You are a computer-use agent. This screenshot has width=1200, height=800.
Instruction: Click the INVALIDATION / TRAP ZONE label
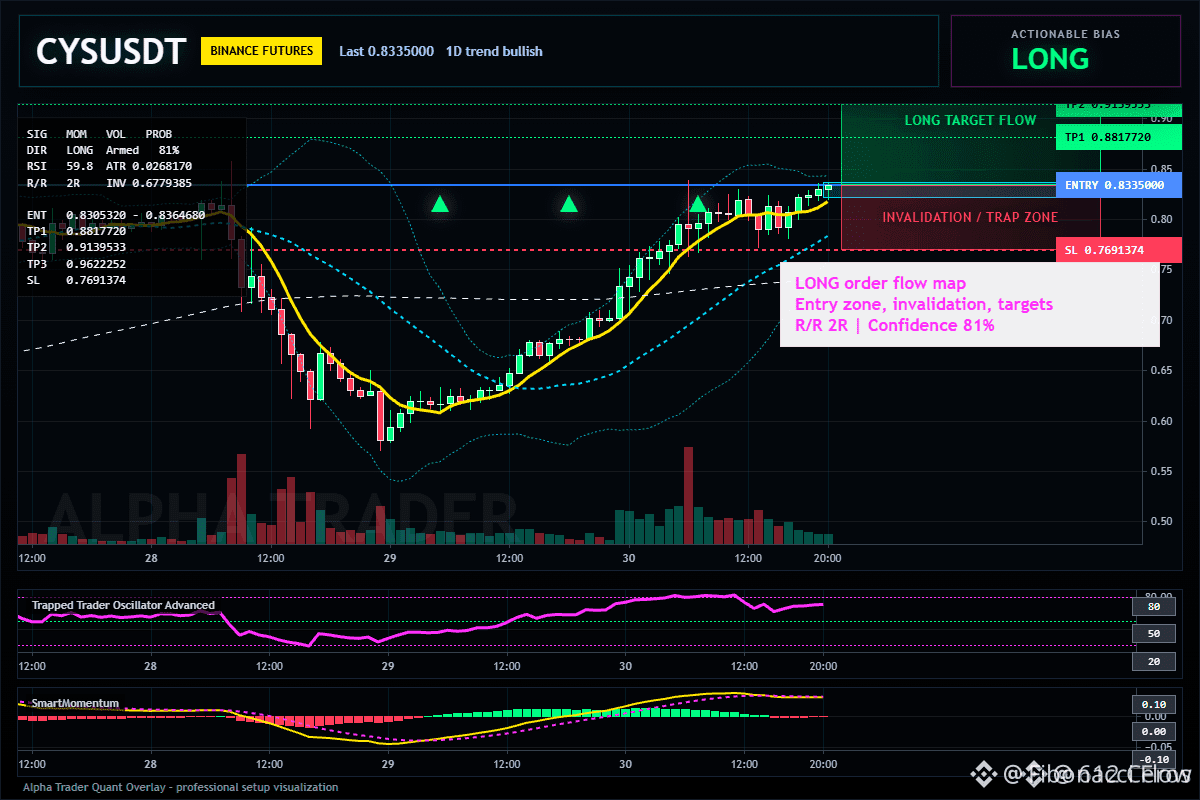[970, 217]
